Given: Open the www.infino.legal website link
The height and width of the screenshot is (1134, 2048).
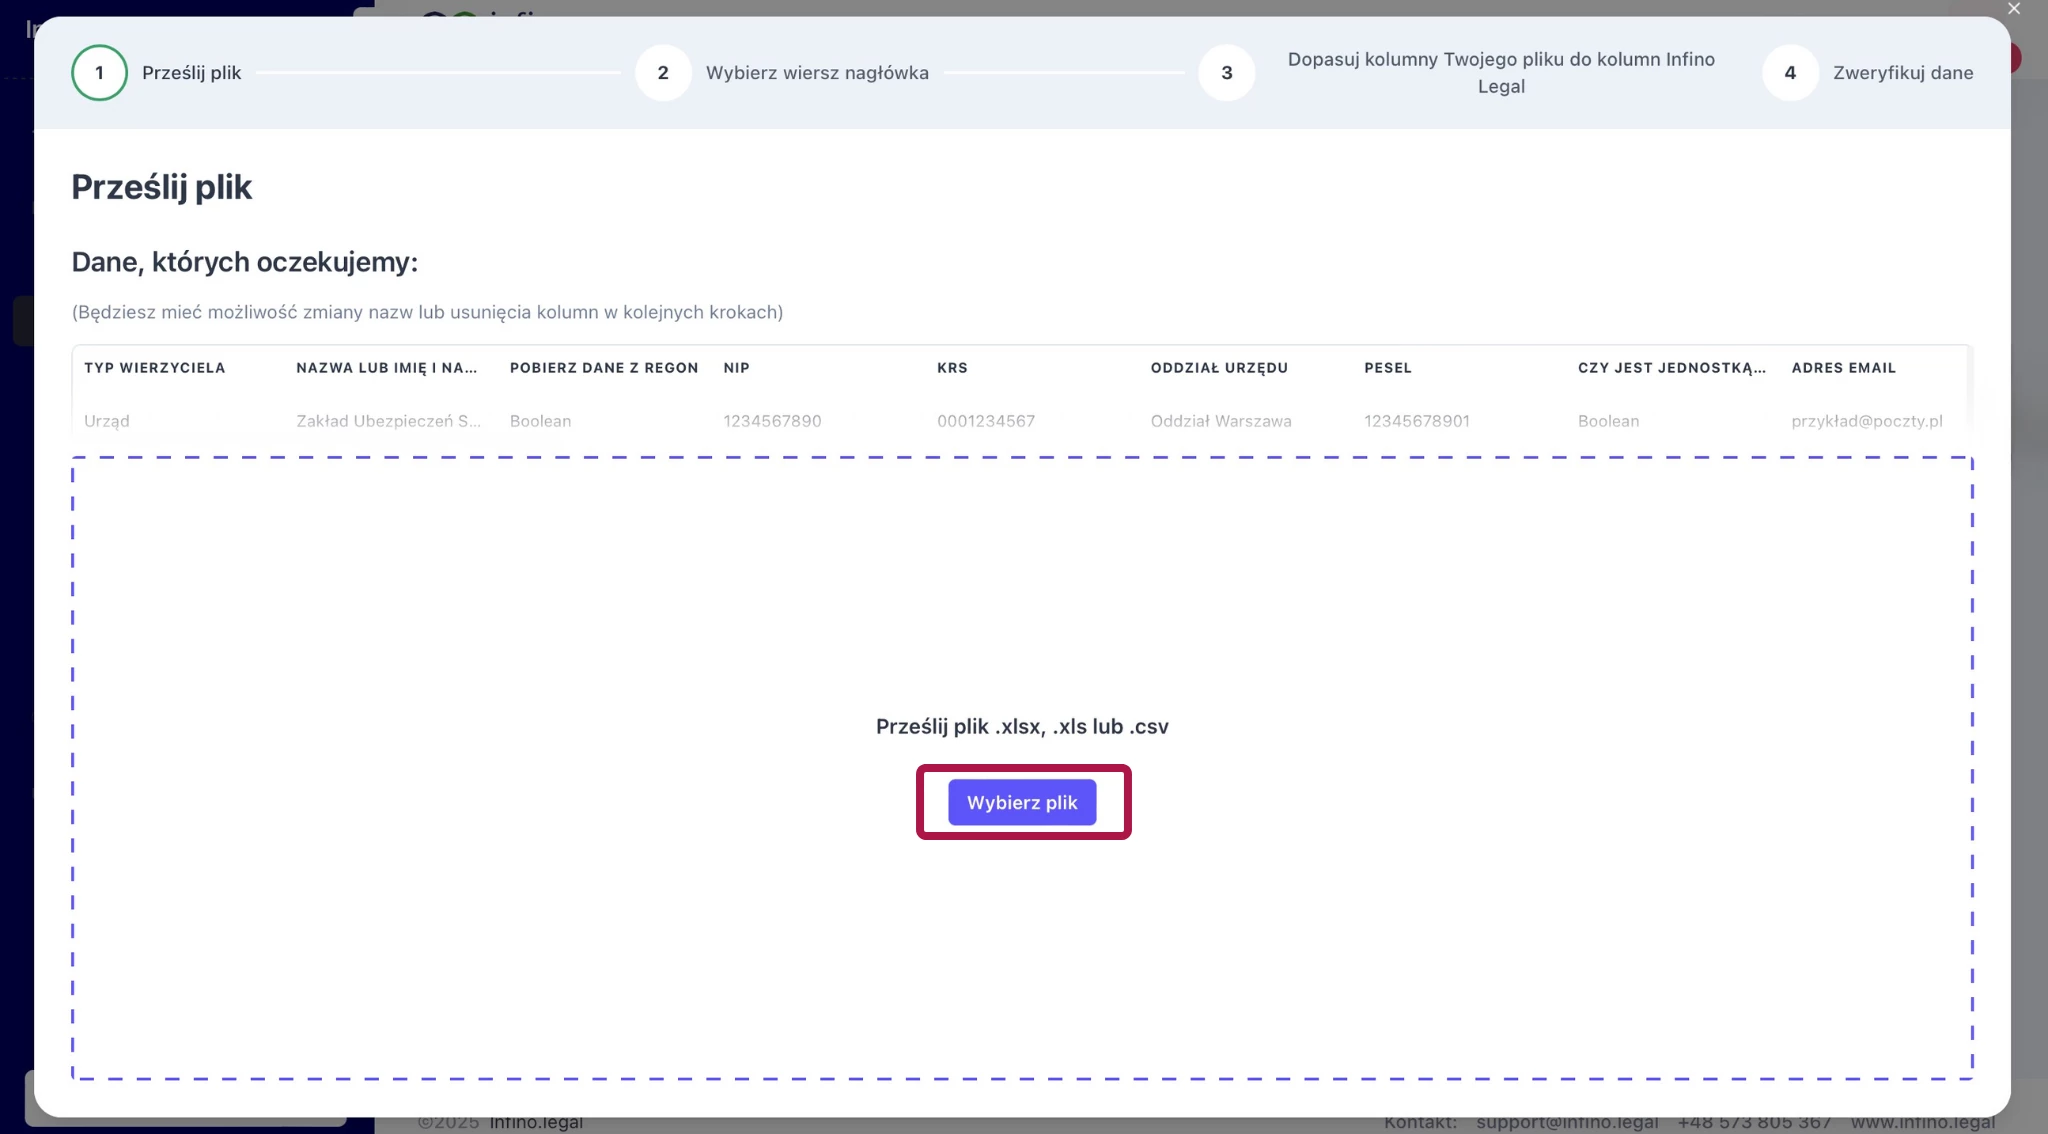Looking at the screenshot, I should tap(1922, 1123).
